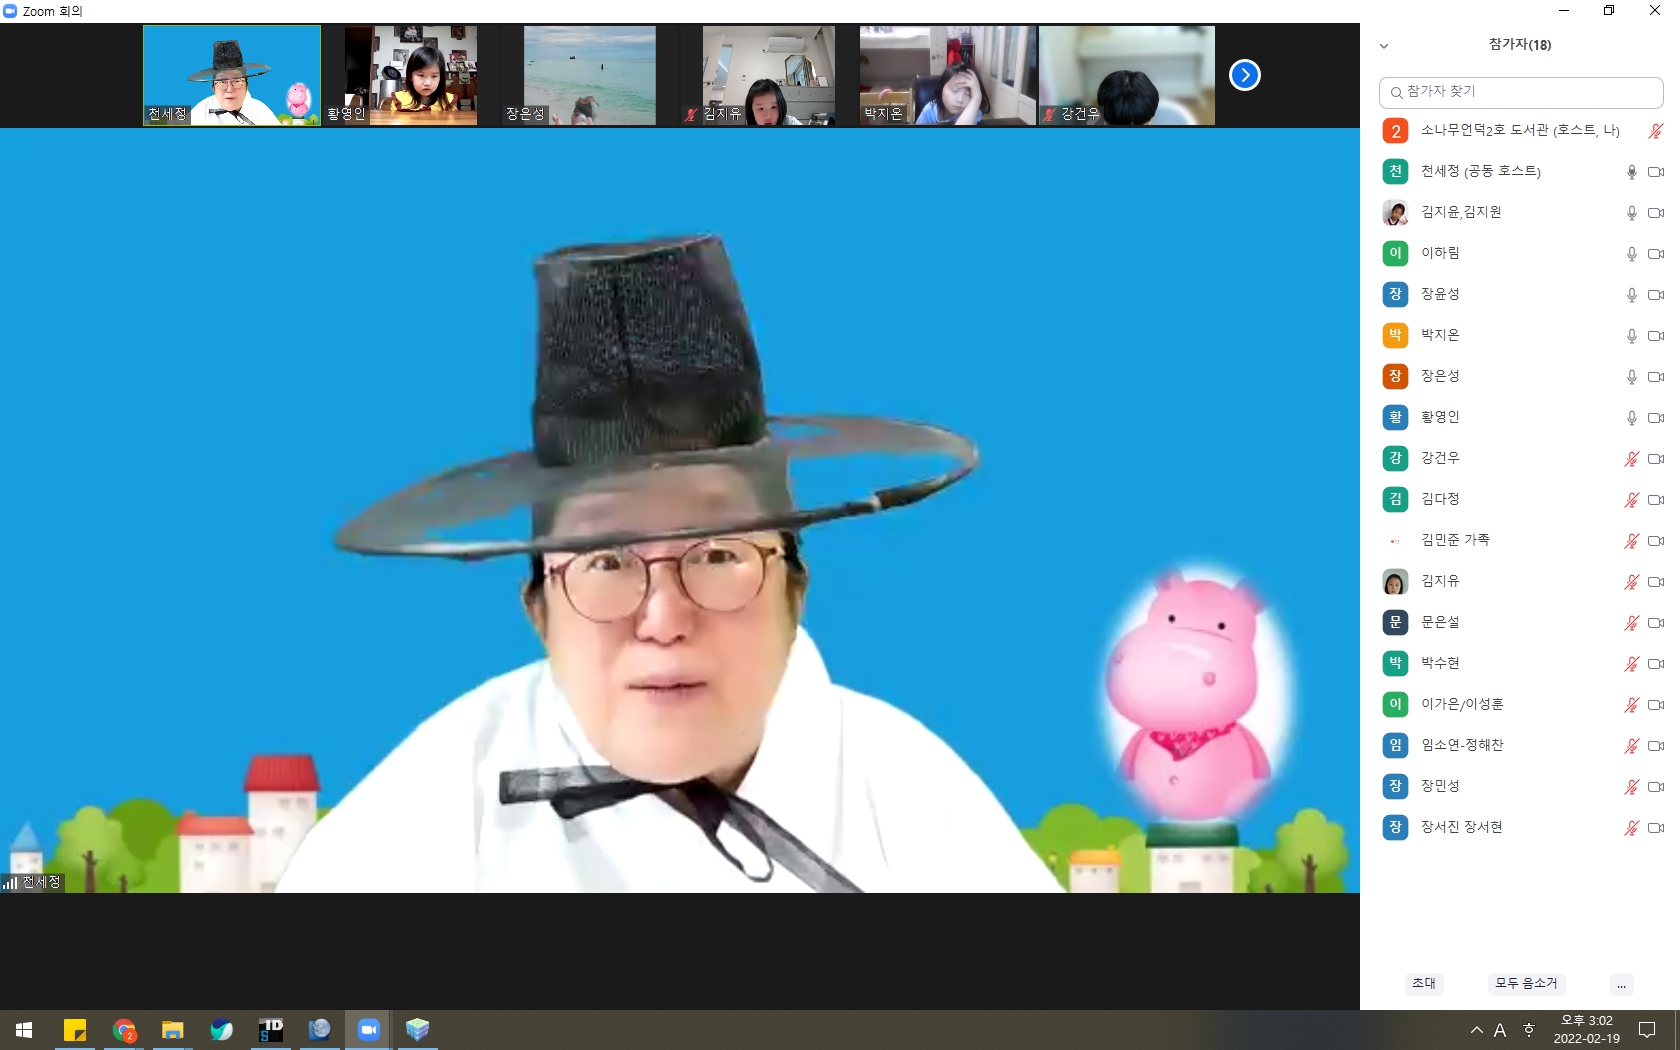This screenshot has height=1050, width=1680.
Task: Click the video camera icon beside 박지온
Action: pos(1655,336)
